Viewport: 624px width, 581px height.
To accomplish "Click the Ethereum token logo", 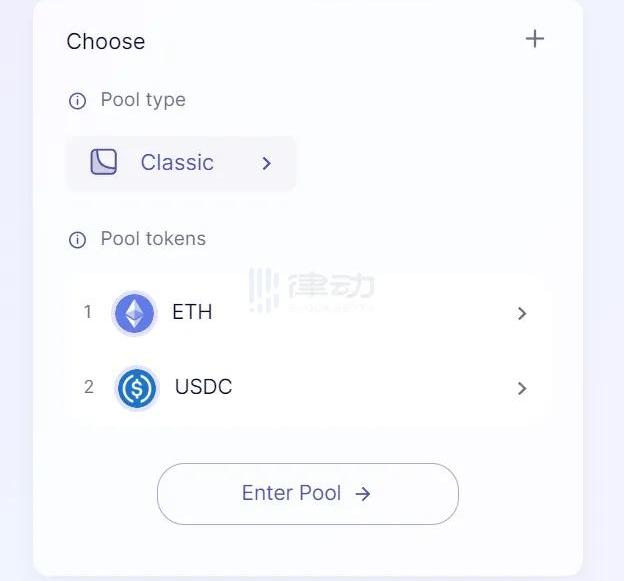I will tap(134, 313).
